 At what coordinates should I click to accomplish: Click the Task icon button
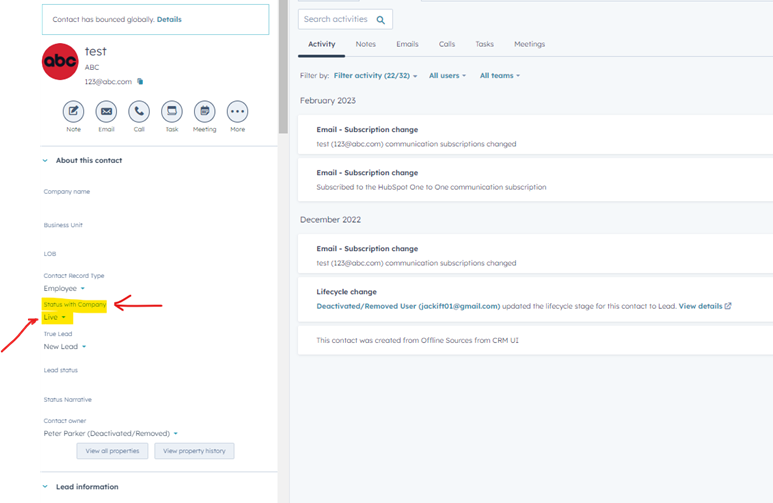(x=171, y=111)
